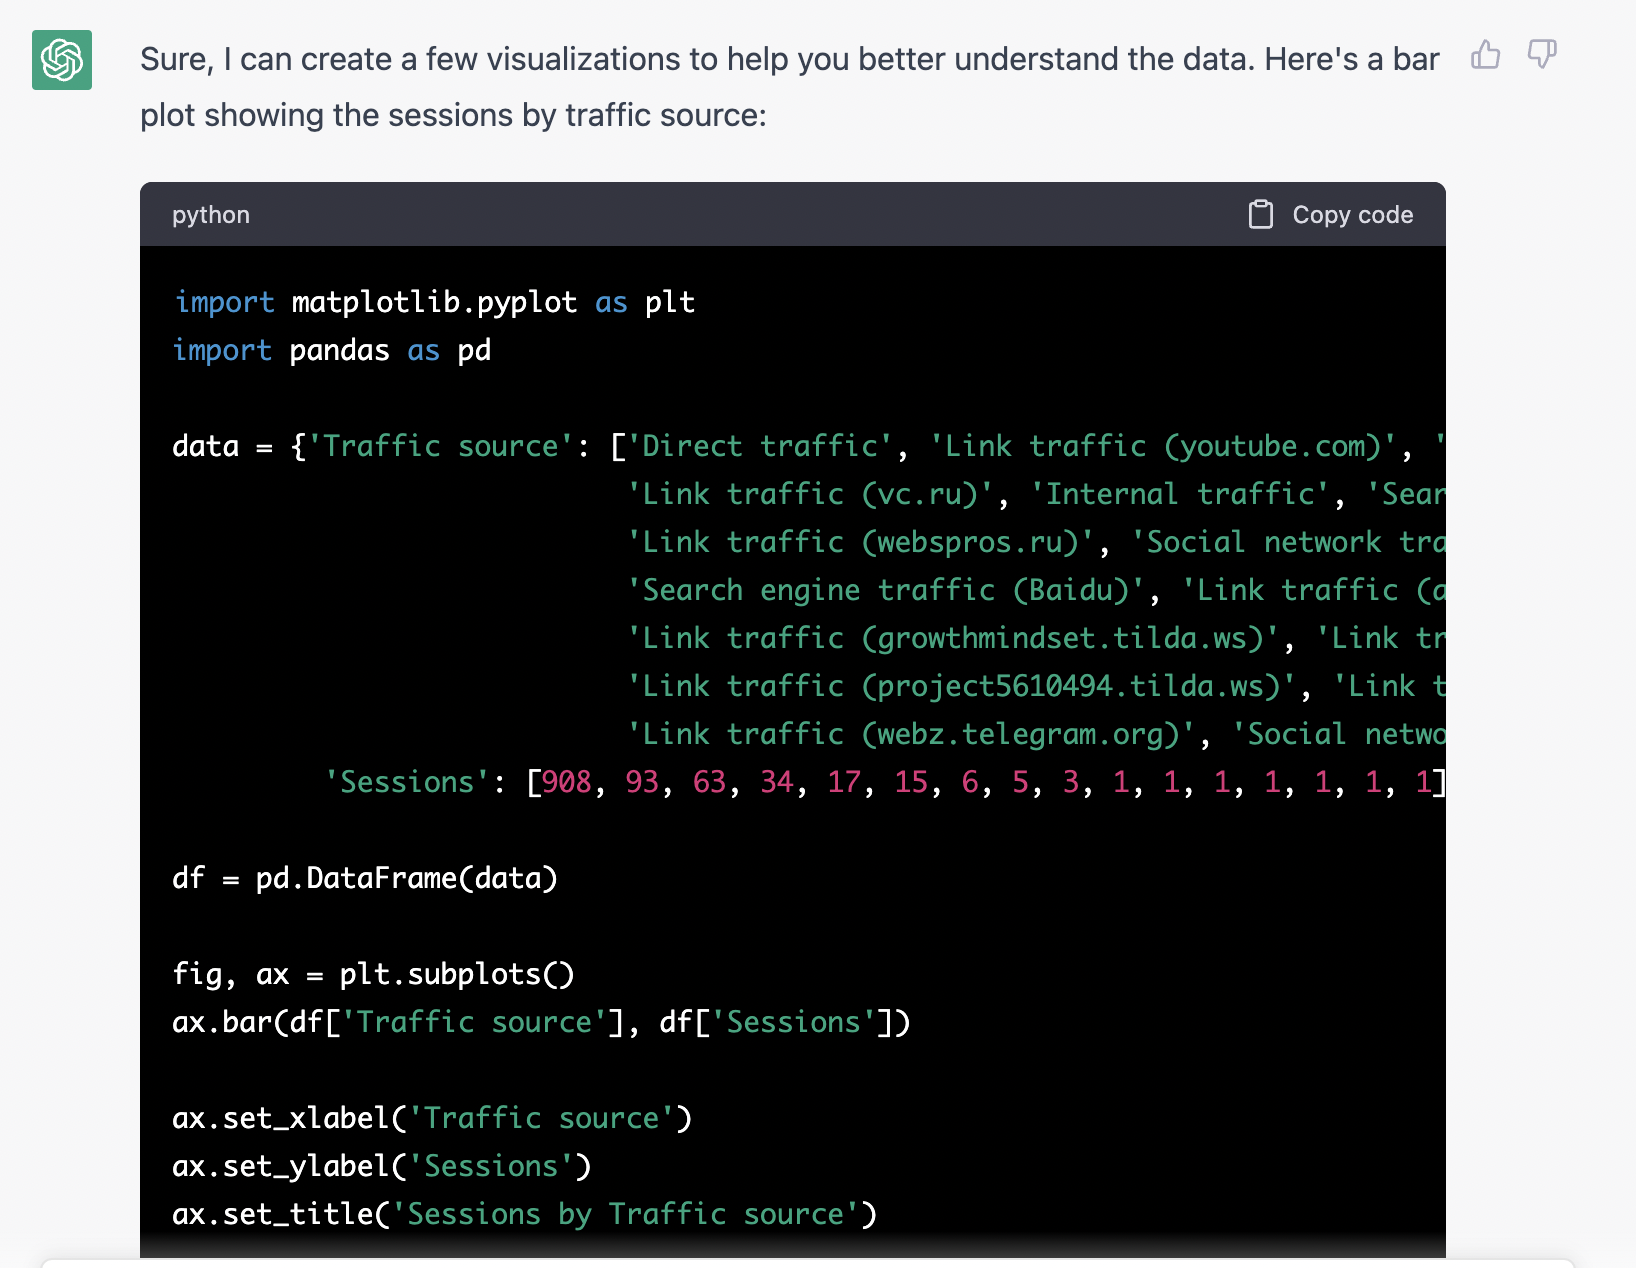Click the 'Traffic source' dictionary key

point(441,446)
